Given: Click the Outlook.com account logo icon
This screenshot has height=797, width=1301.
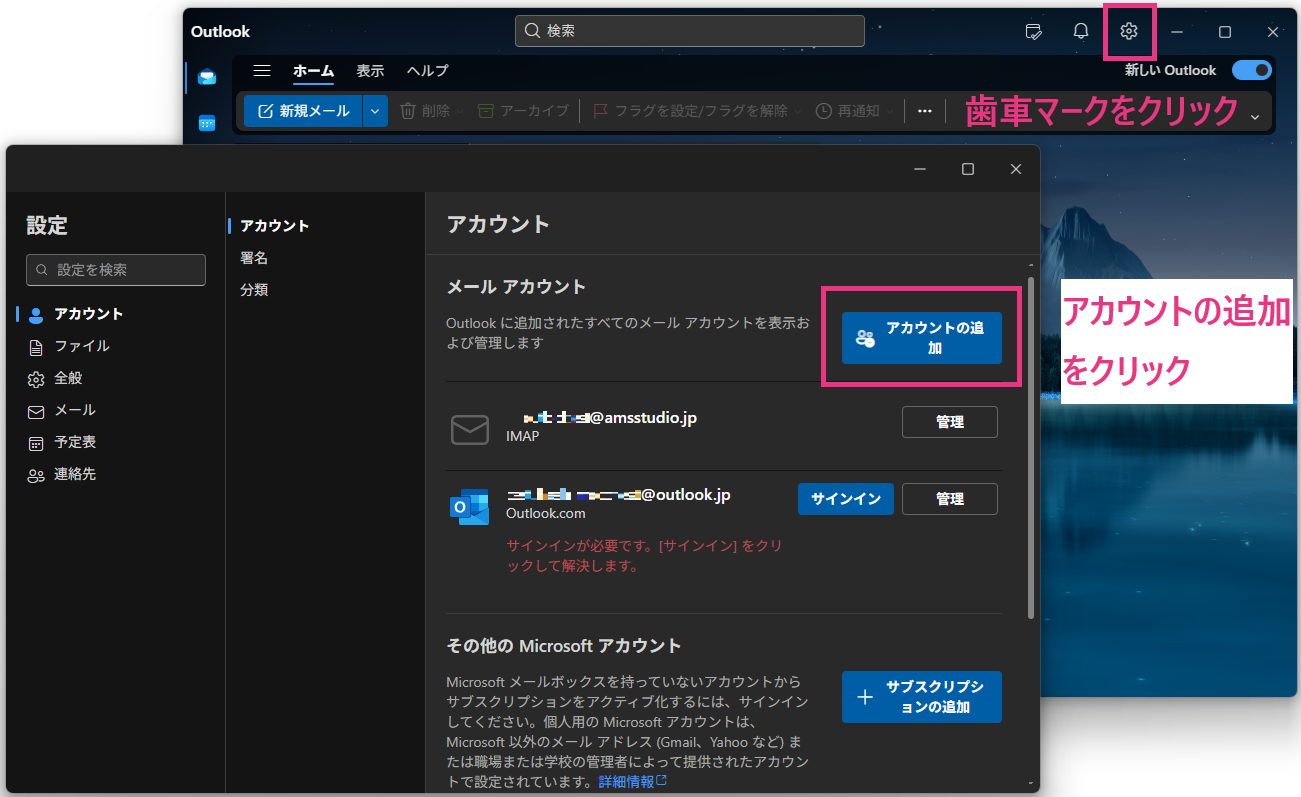Looking at the screenshot, I should [469, 507].
